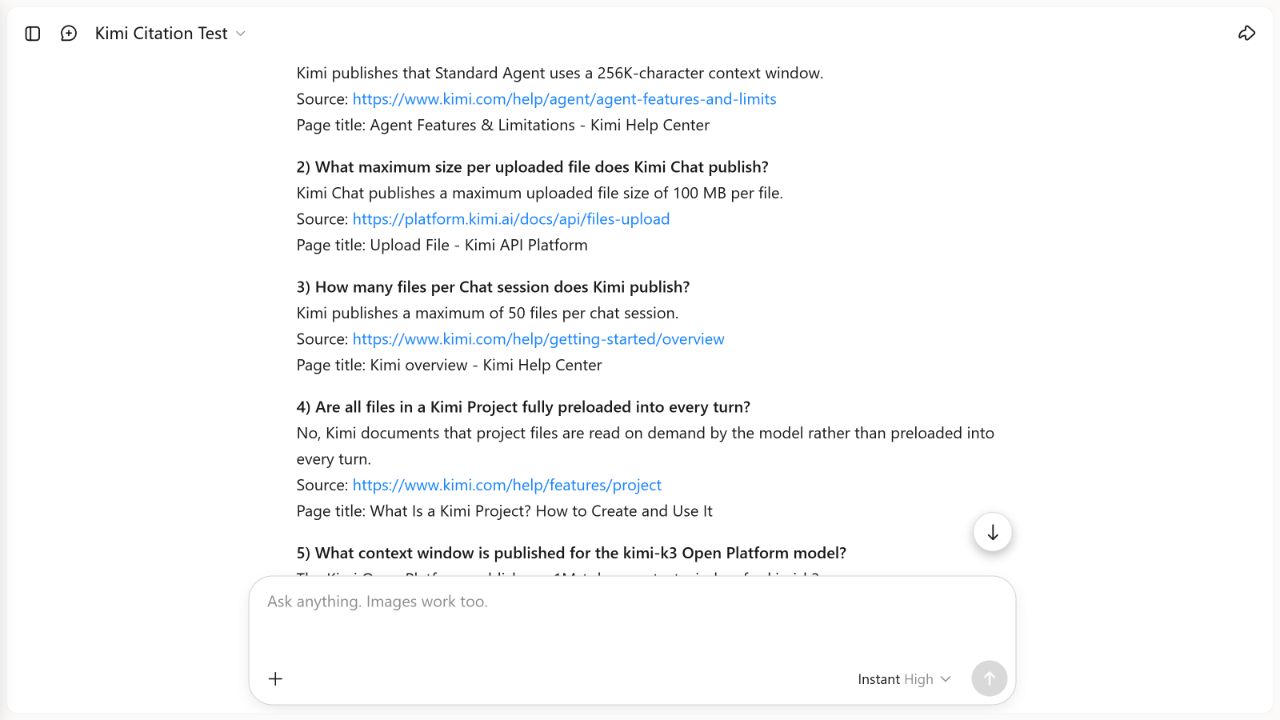Screen dimensions: 1280x720
Task: Toggle the sidebar panel icon
Action: (33, 33)
